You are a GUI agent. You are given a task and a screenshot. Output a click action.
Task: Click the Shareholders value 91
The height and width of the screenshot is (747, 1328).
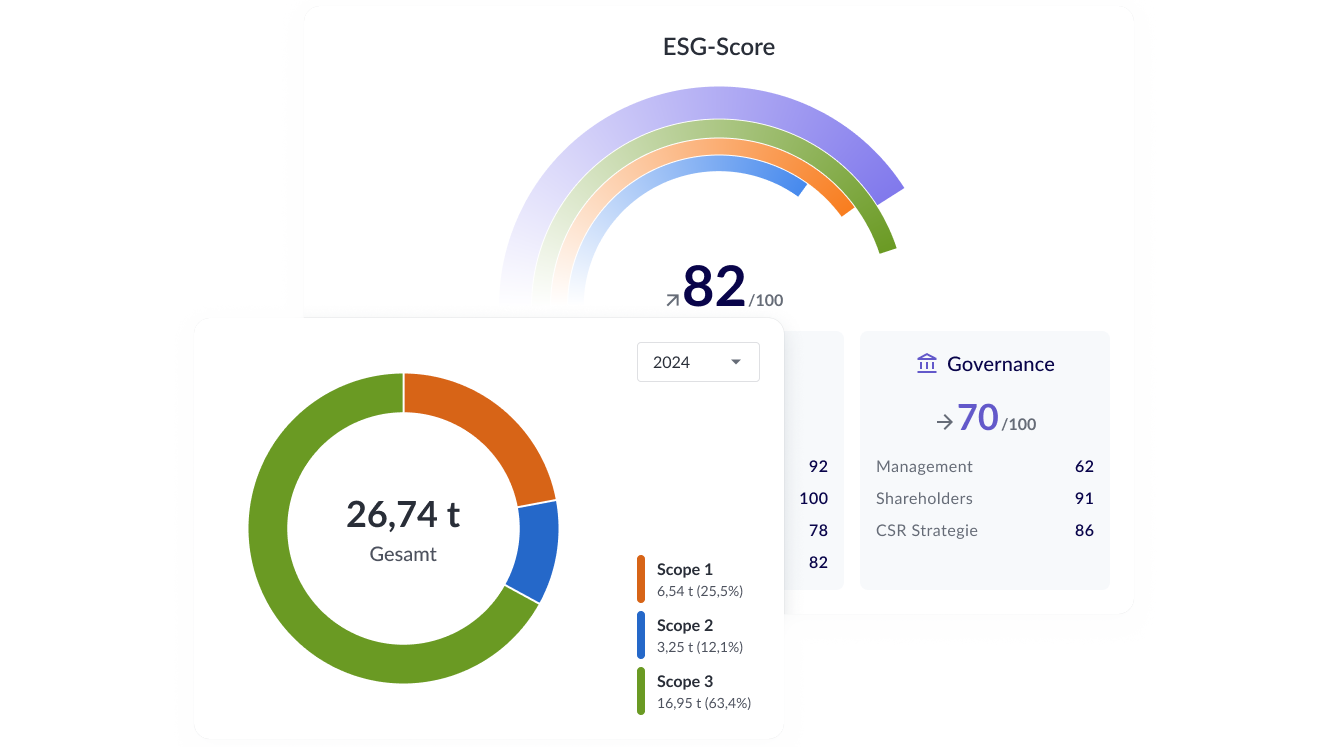click(x=1084, y=499)
